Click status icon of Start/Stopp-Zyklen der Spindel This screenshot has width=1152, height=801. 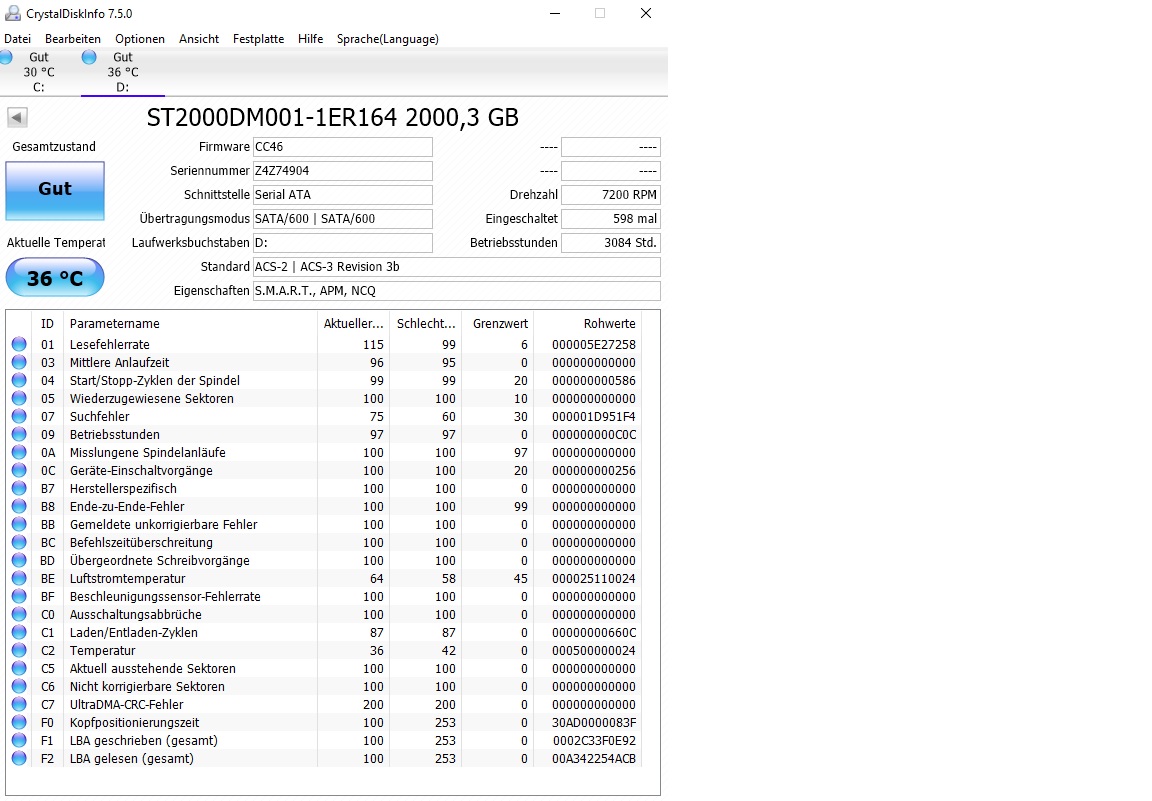point(19,380)
